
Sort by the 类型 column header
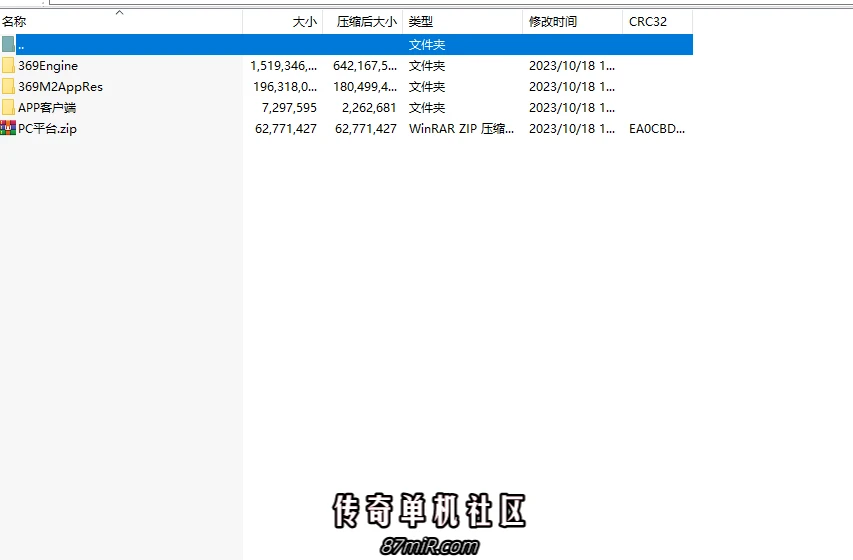click(462, 21)
